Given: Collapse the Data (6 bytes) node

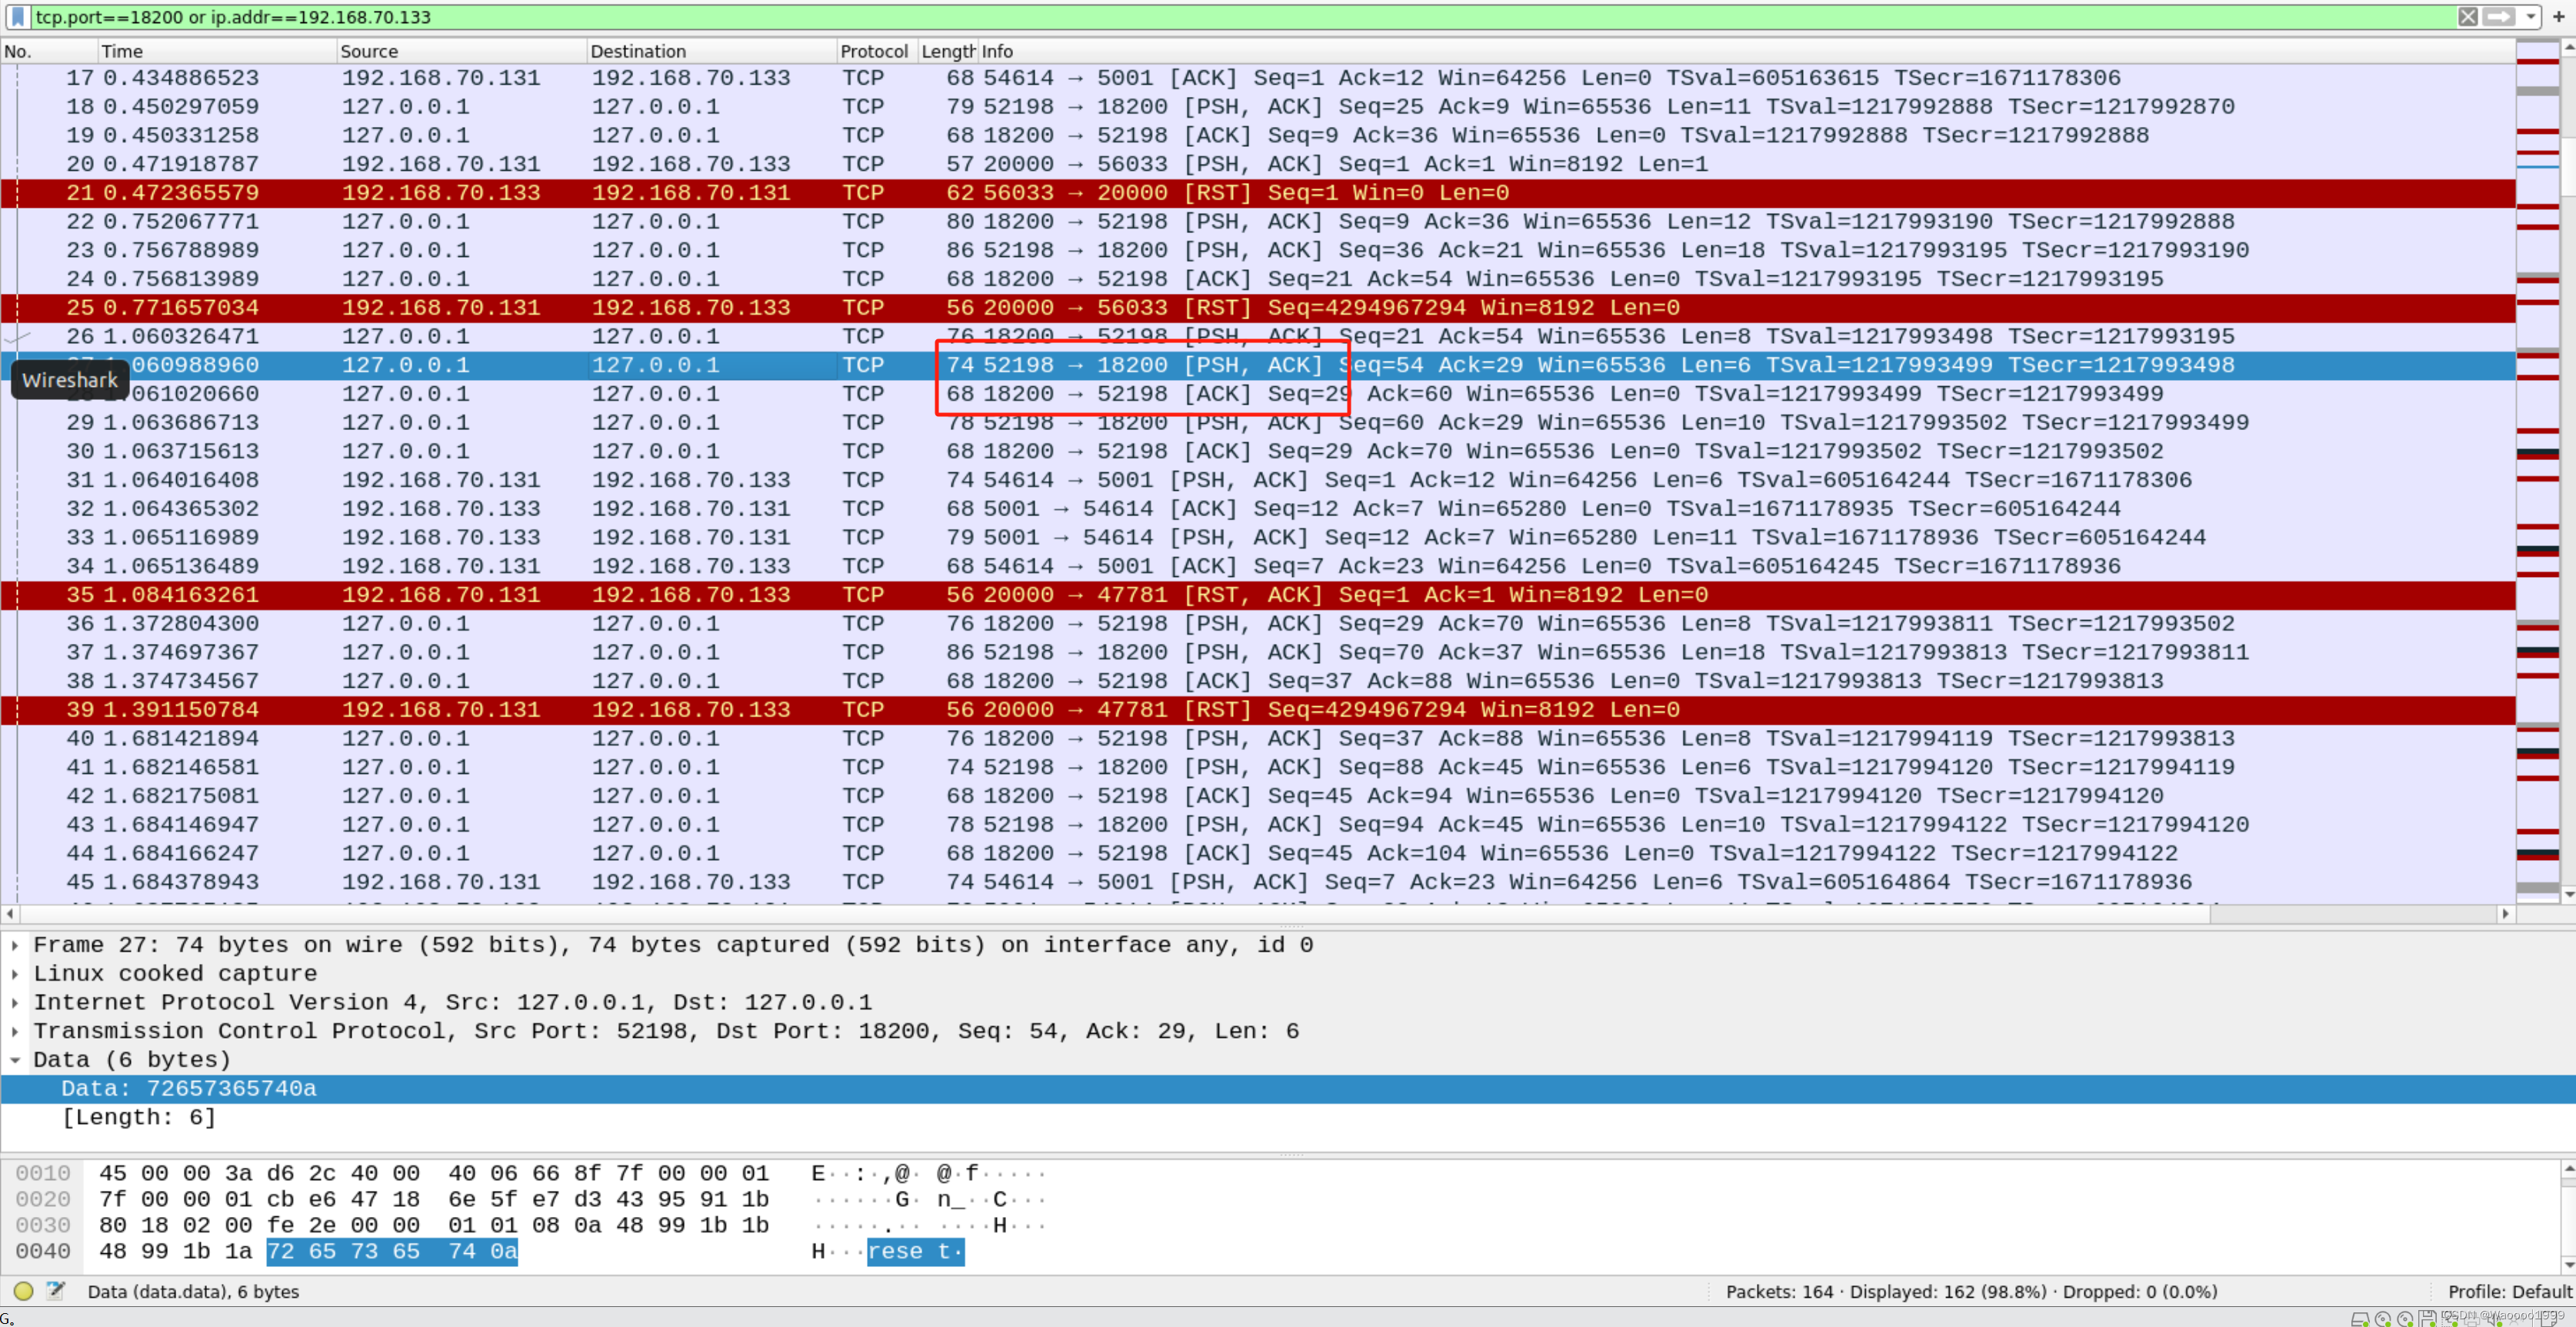Looking at the screenshot, I should pyautogui.click(x=15, y=1060).
